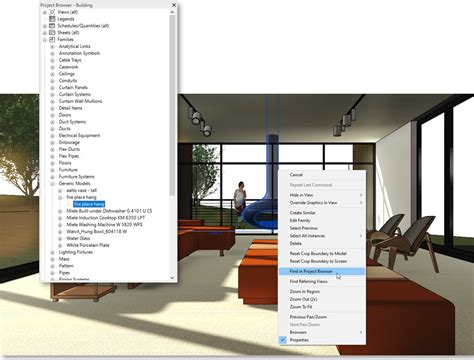Select the Entourage category

point(69,142)
